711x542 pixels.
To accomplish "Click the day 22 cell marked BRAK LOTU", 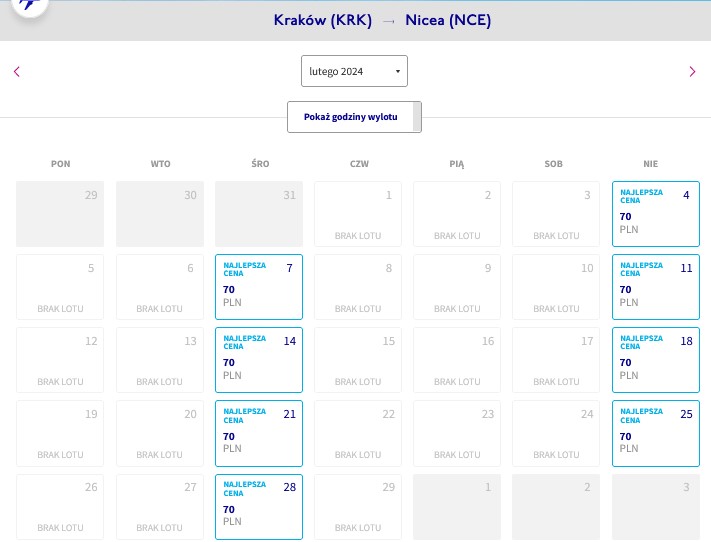I will tap(358, 434).
